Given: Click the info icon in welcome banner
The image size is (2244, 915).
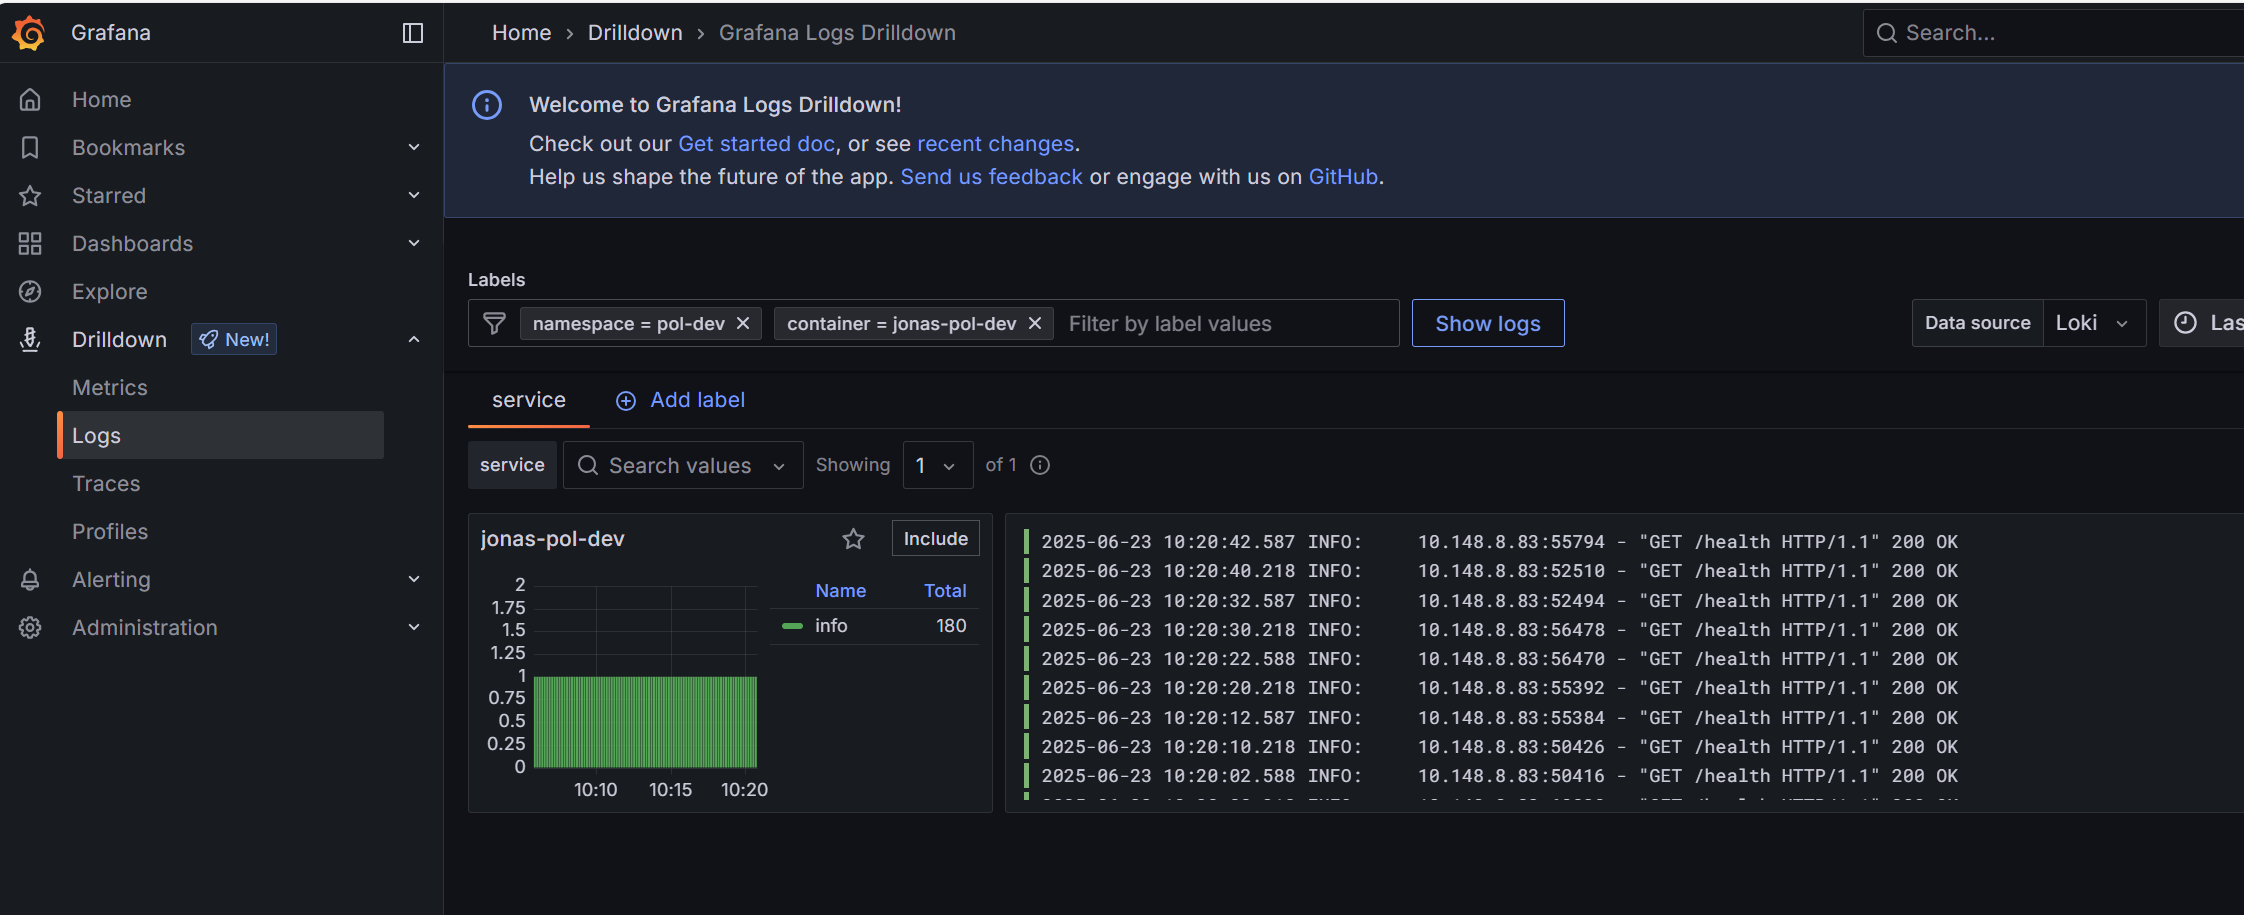Looking at the screenshot, I should point(487,105).
